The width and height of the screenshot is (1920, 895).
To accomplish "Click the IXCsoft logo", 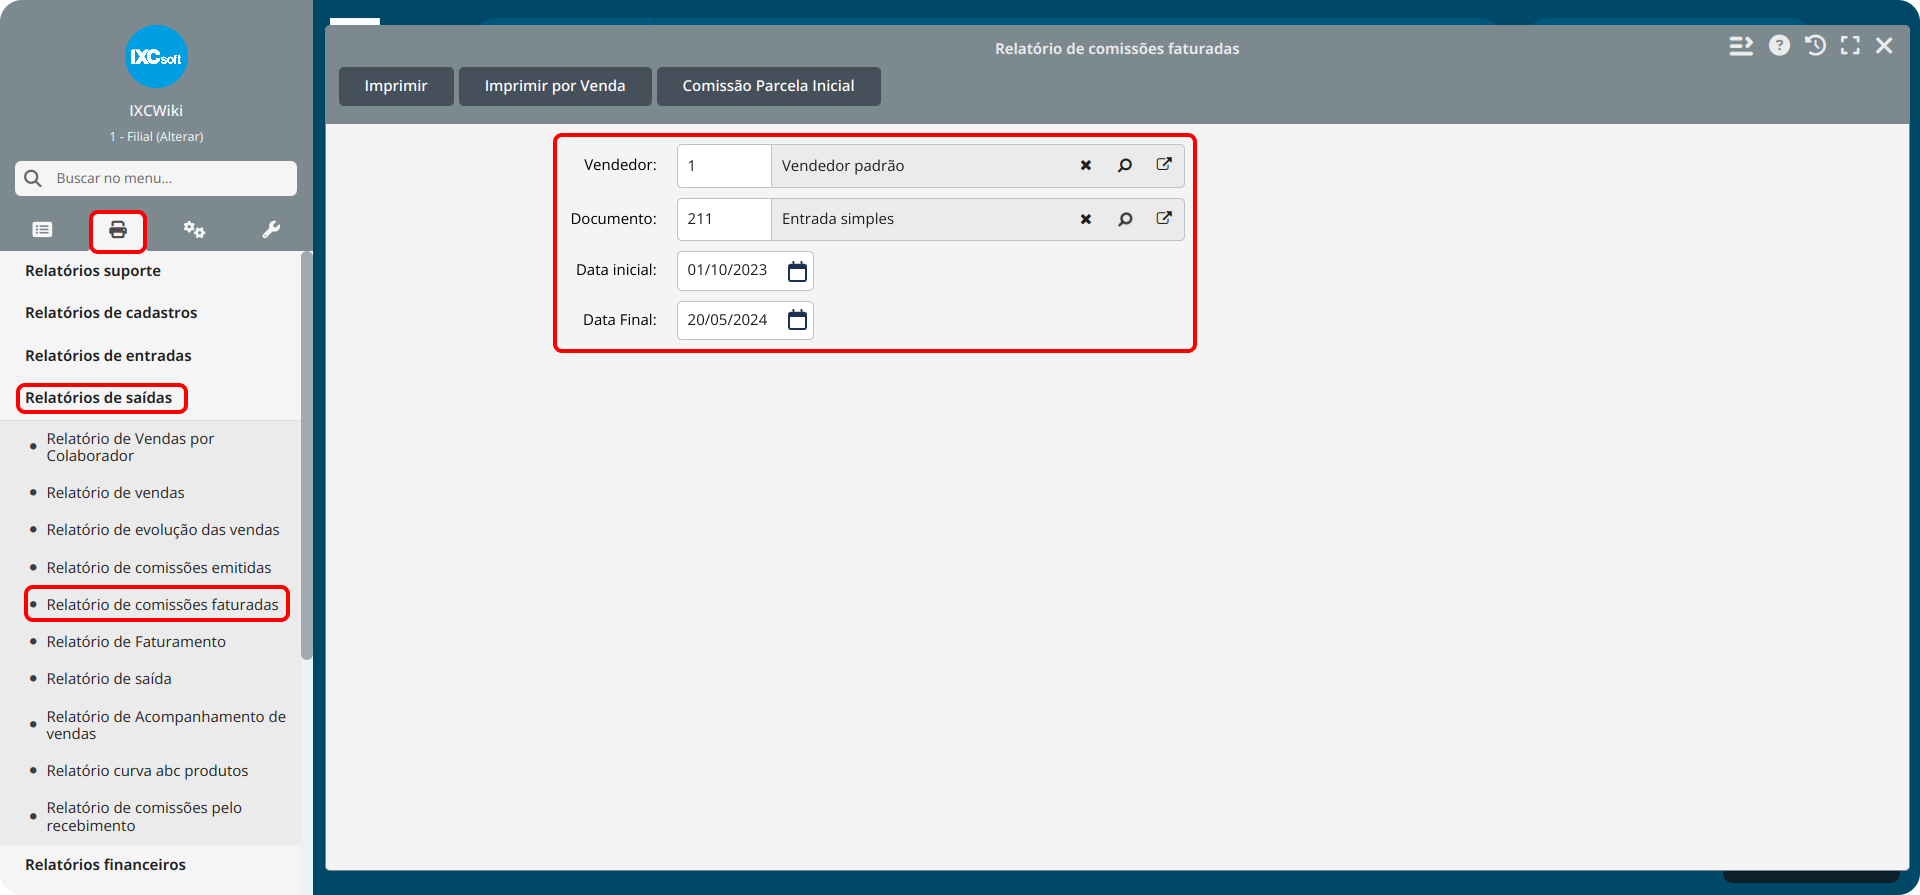I will [x=156, y=57].
